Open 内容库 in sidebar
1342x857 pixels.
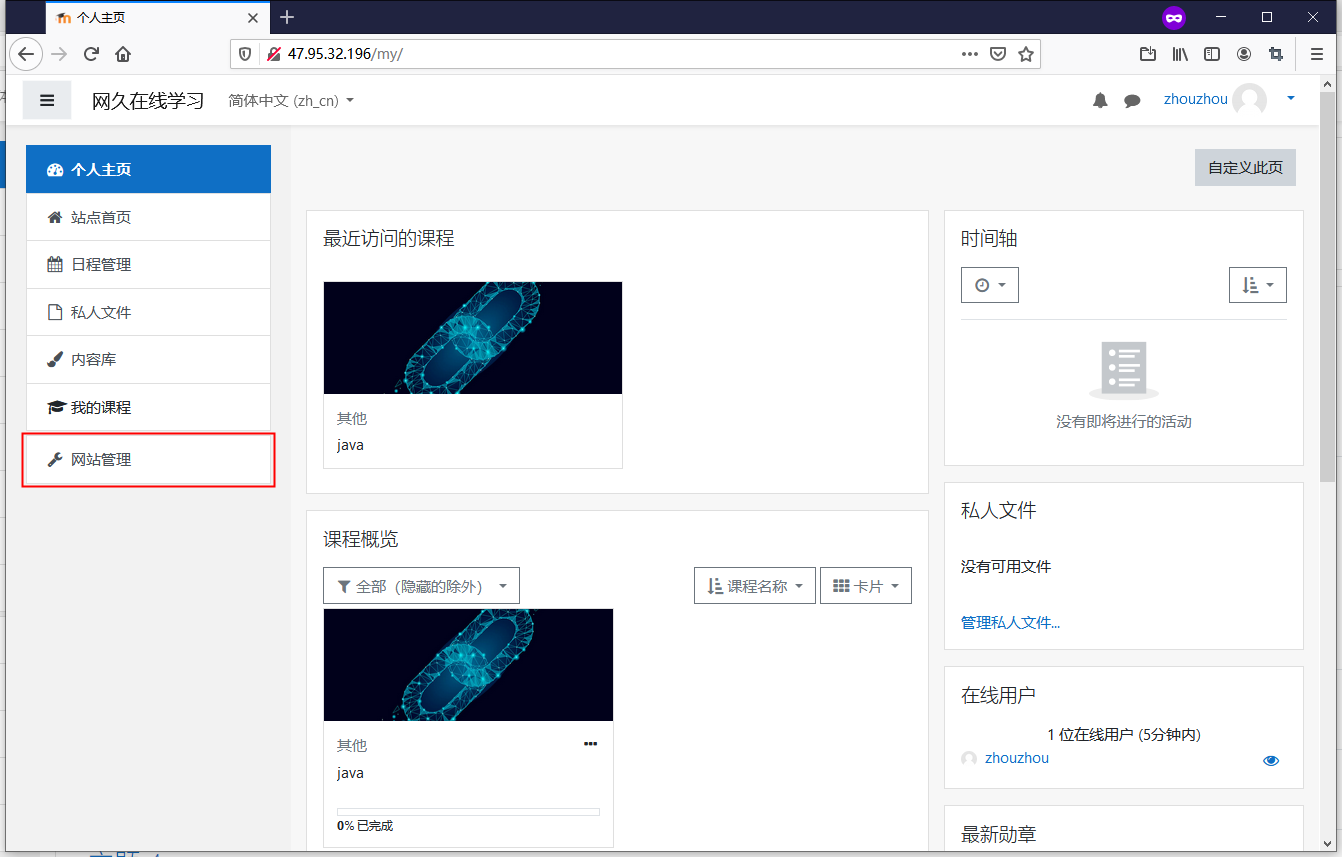pos(148,359)
